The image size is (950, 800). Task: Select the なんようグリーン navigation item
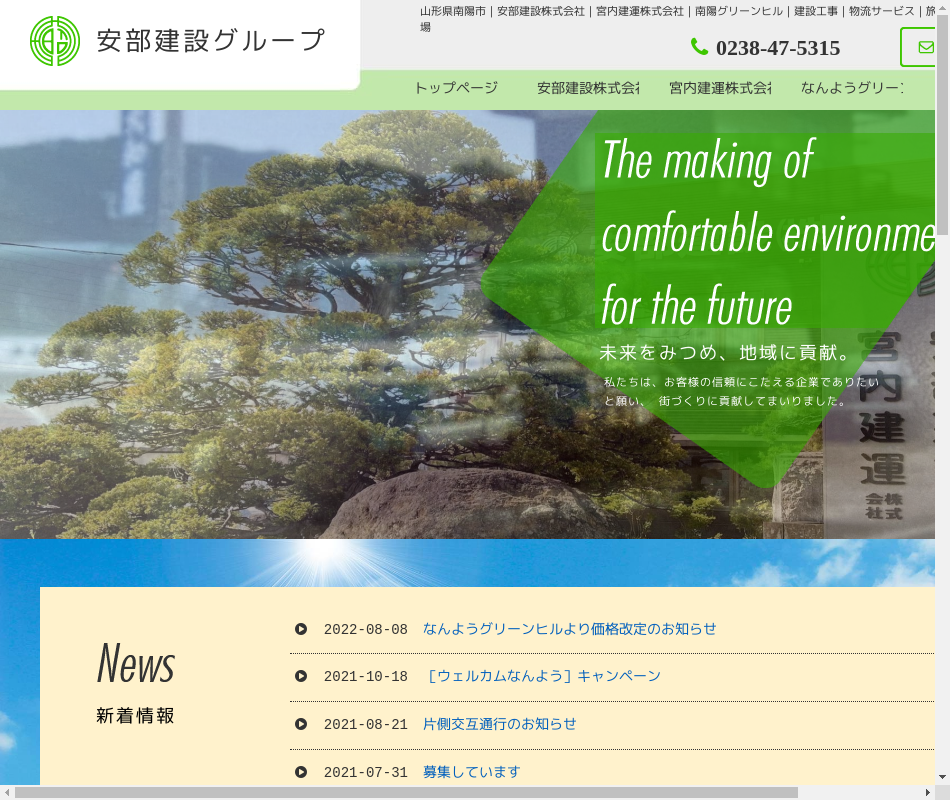851,88
